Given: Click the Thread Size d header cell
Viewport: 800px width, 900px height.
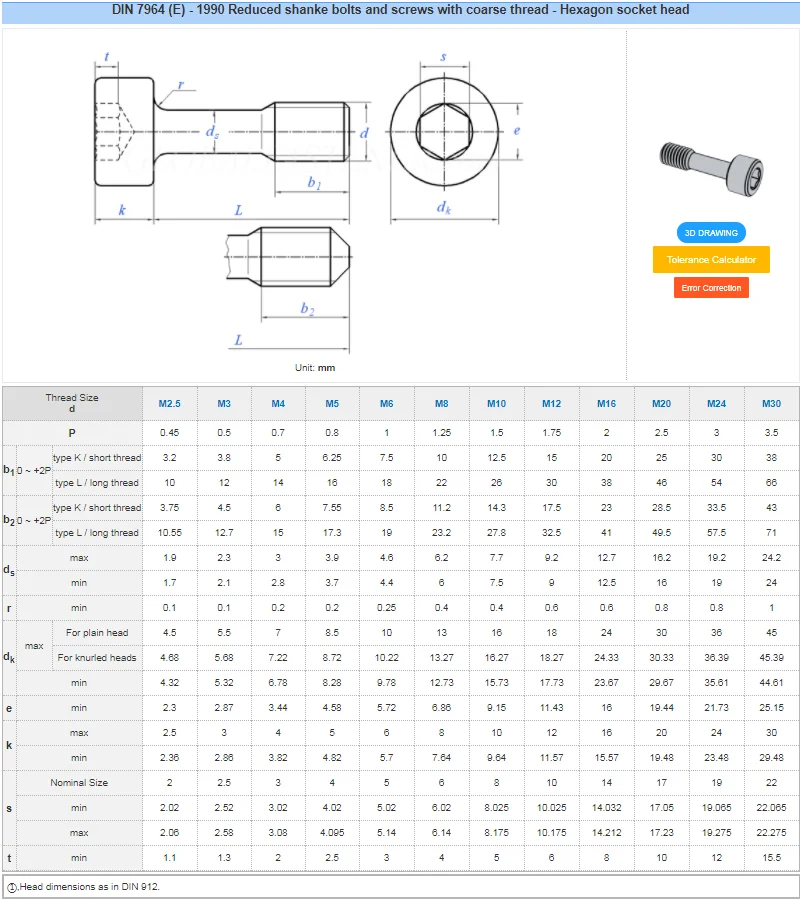Looking at the screenshot, I should (x=71, y=404).
